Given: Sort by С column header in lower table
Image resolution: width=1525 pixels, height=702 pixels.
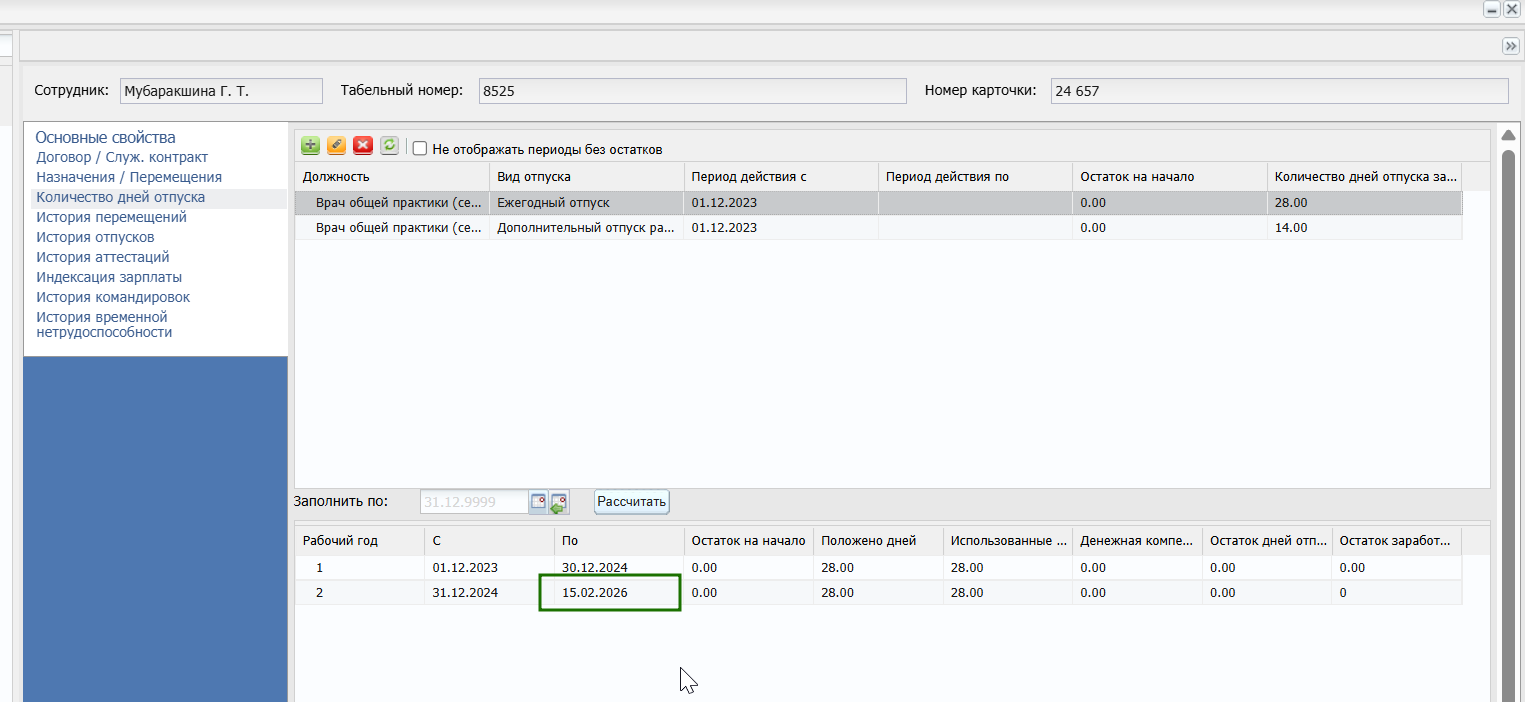Looking at the screenshot, I should [x=489, y=541].
